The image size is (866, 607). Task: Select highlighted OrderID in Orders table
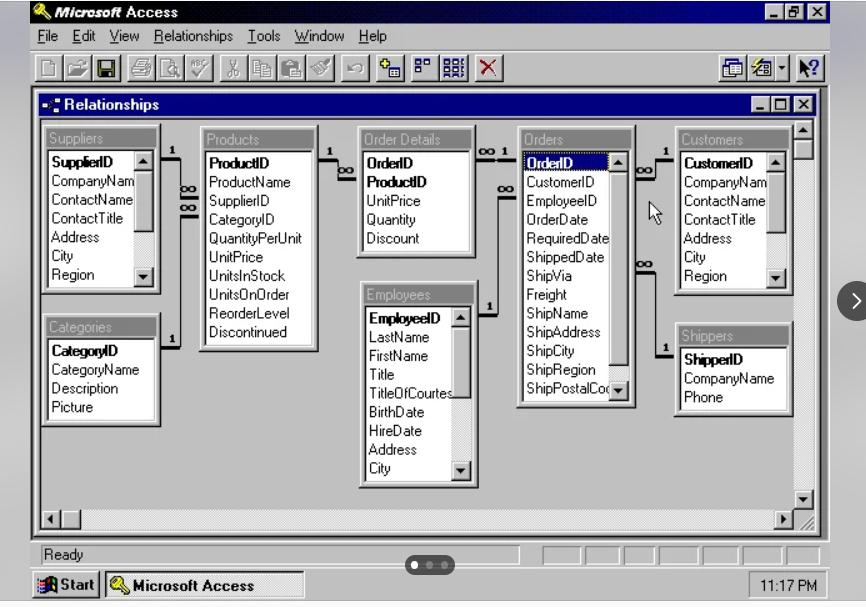point(566,163)
